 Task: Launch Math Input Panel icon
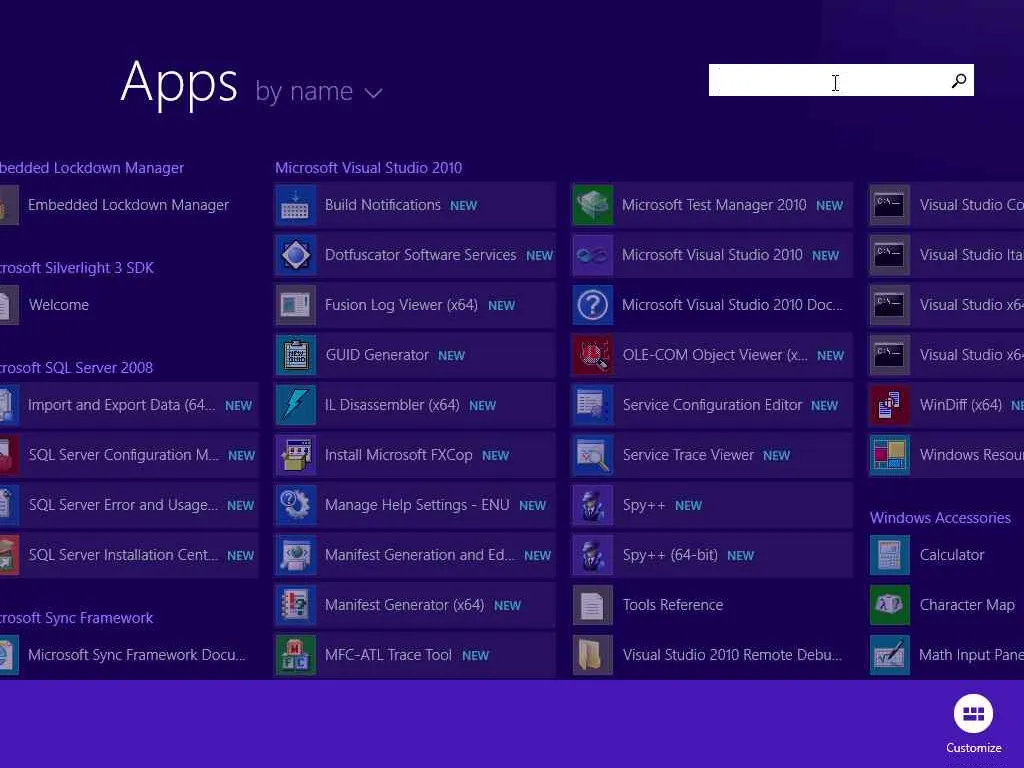tap(889, 655)
